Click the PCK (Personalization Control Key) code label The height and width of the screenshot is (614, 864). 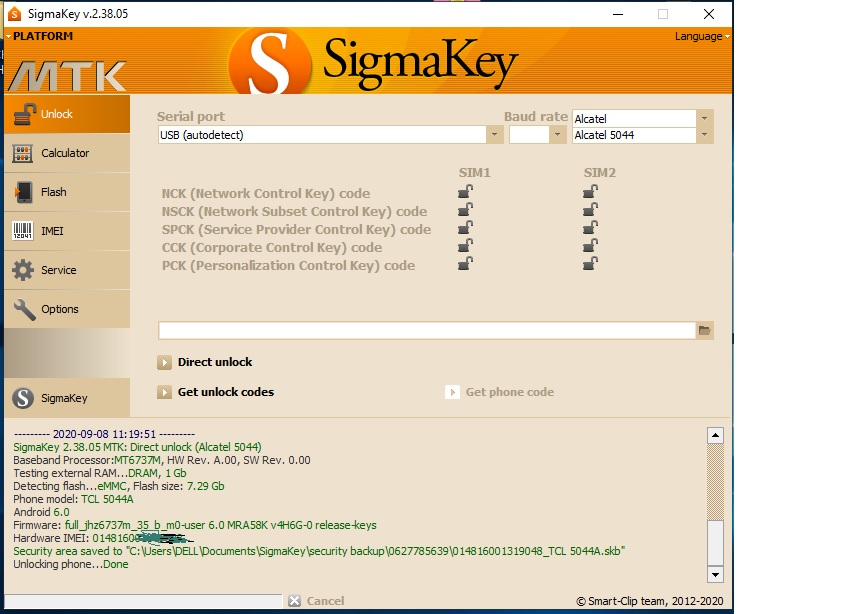tap(288, 266)
